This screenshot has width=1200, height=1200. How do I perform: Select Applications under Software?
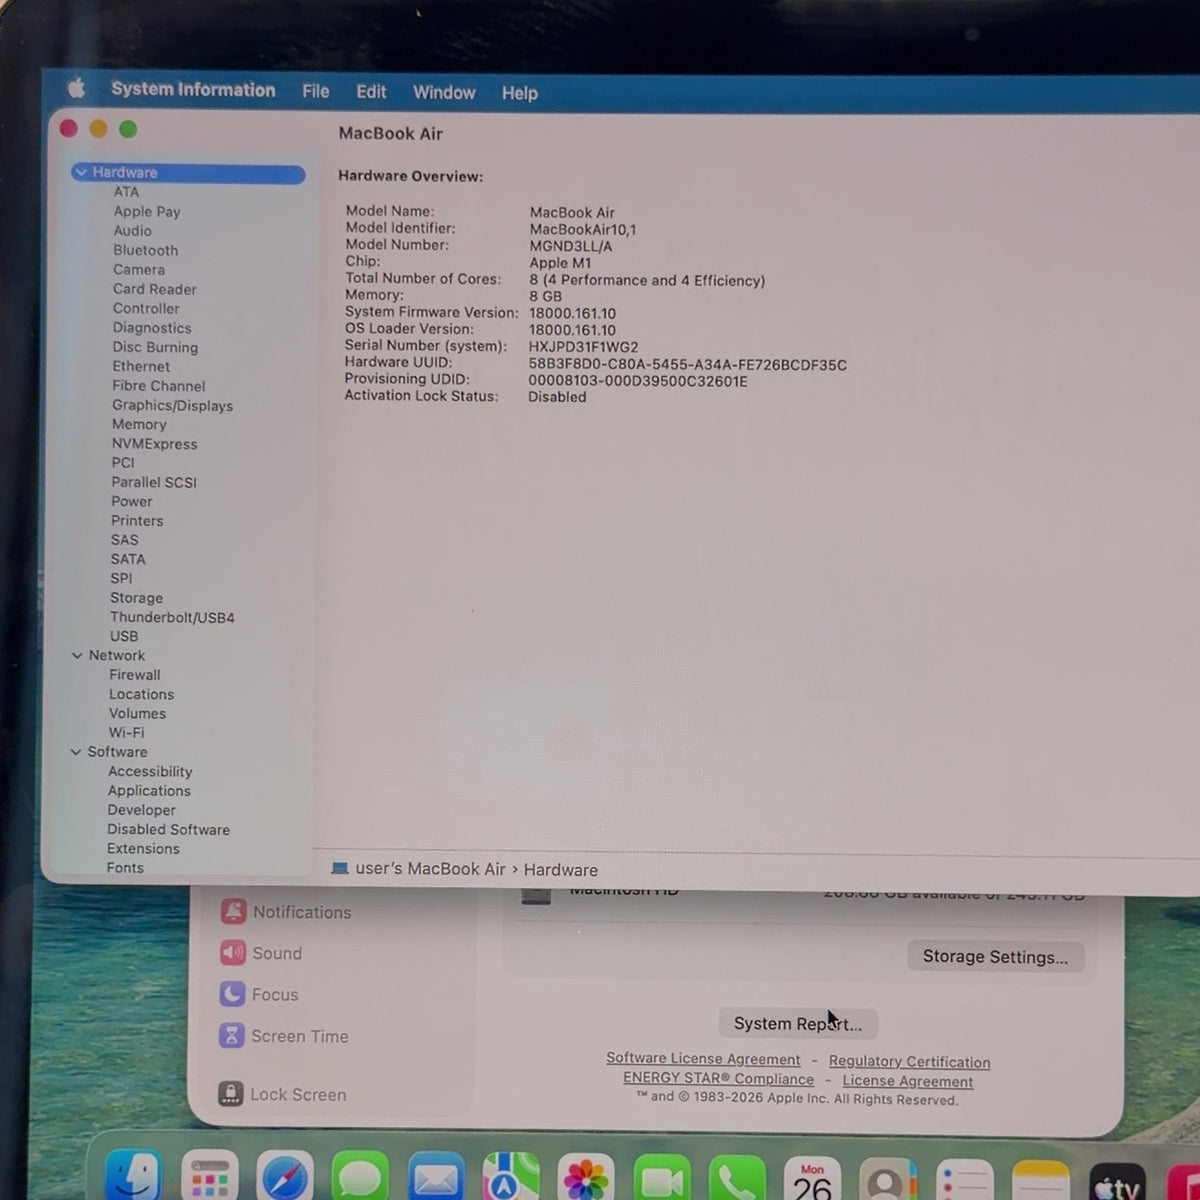pos(149,790)
